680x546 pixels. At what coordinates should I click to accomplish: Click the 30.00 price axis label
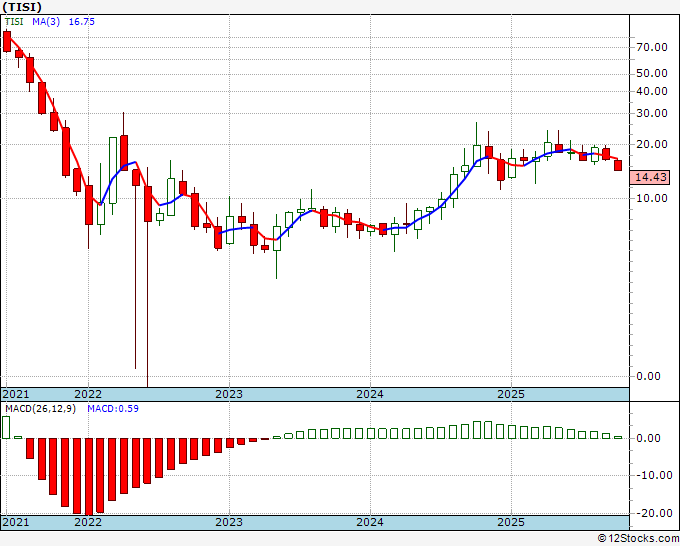pyautogui.click(x=652, y=114)
